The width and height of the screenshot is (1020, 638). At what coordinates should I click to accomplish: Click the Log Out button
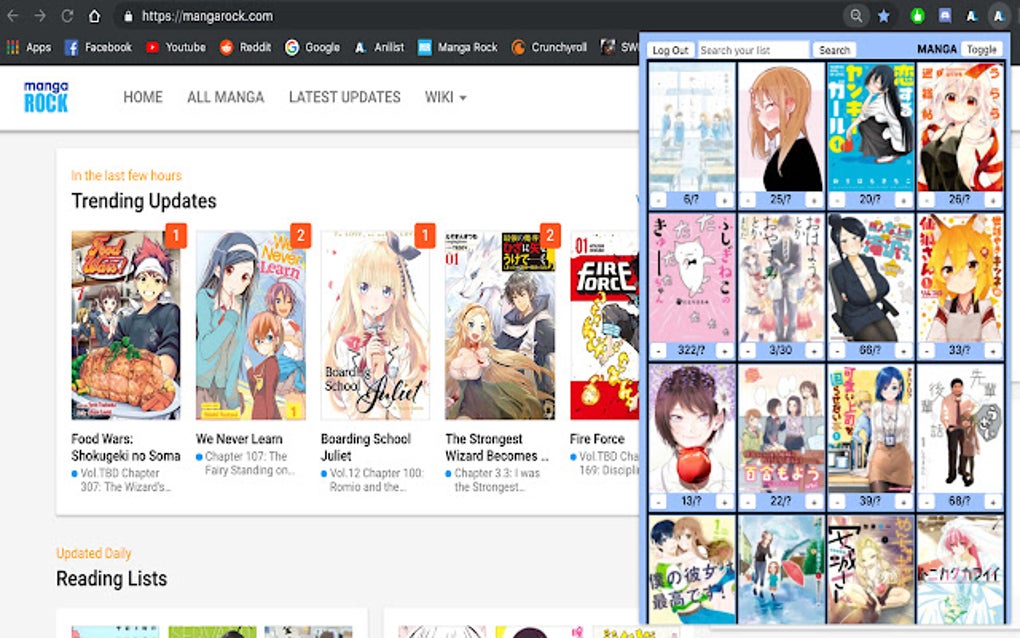pyautogui.click(x=670, y=48)
